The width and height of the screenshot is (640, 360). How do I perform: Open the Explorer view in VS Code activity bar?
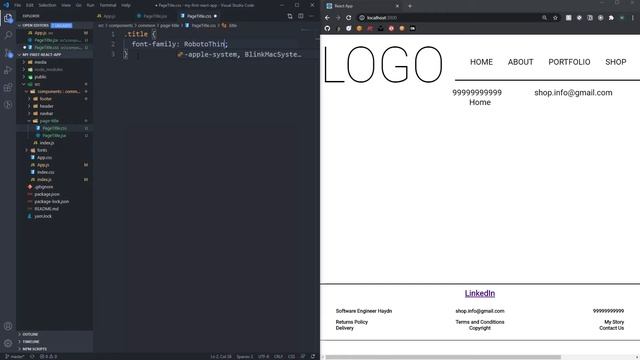click(x=8, y=18)
